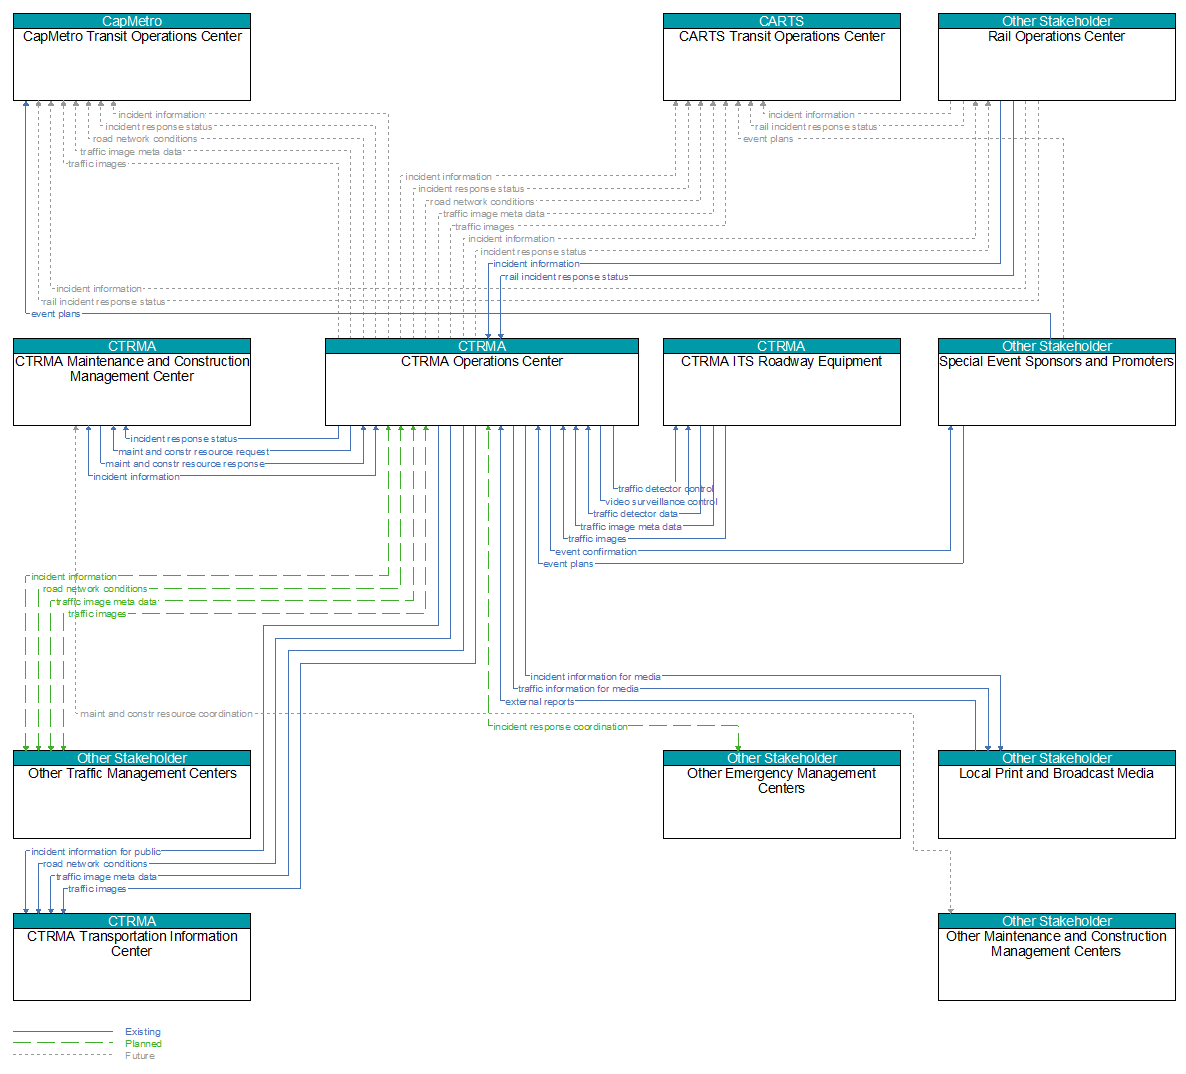1186x1074 pixels.
Task: Select Other Maintenance and Construction Management Centers box
Action: 1057,957
